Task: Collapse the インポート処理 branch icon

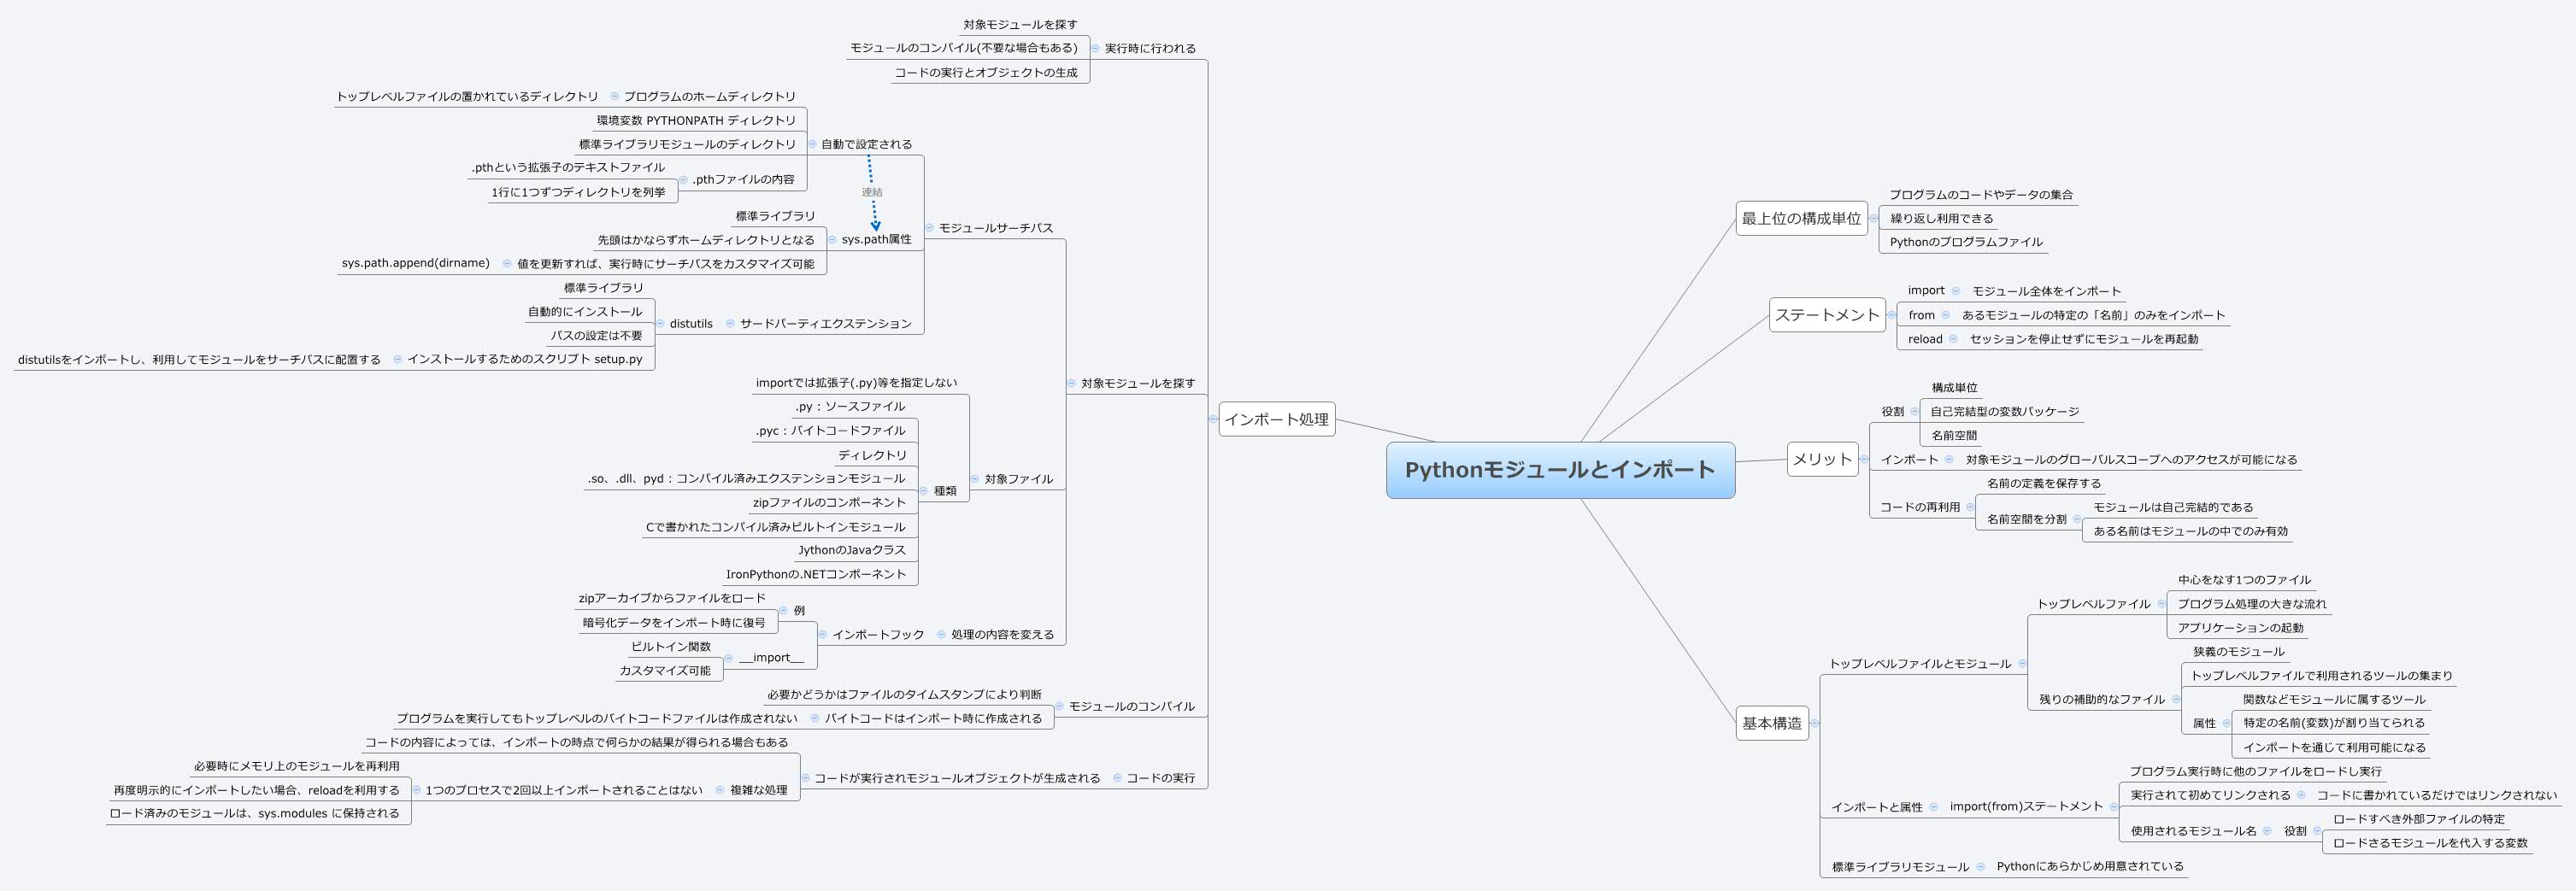Action: pos(1214,423)
